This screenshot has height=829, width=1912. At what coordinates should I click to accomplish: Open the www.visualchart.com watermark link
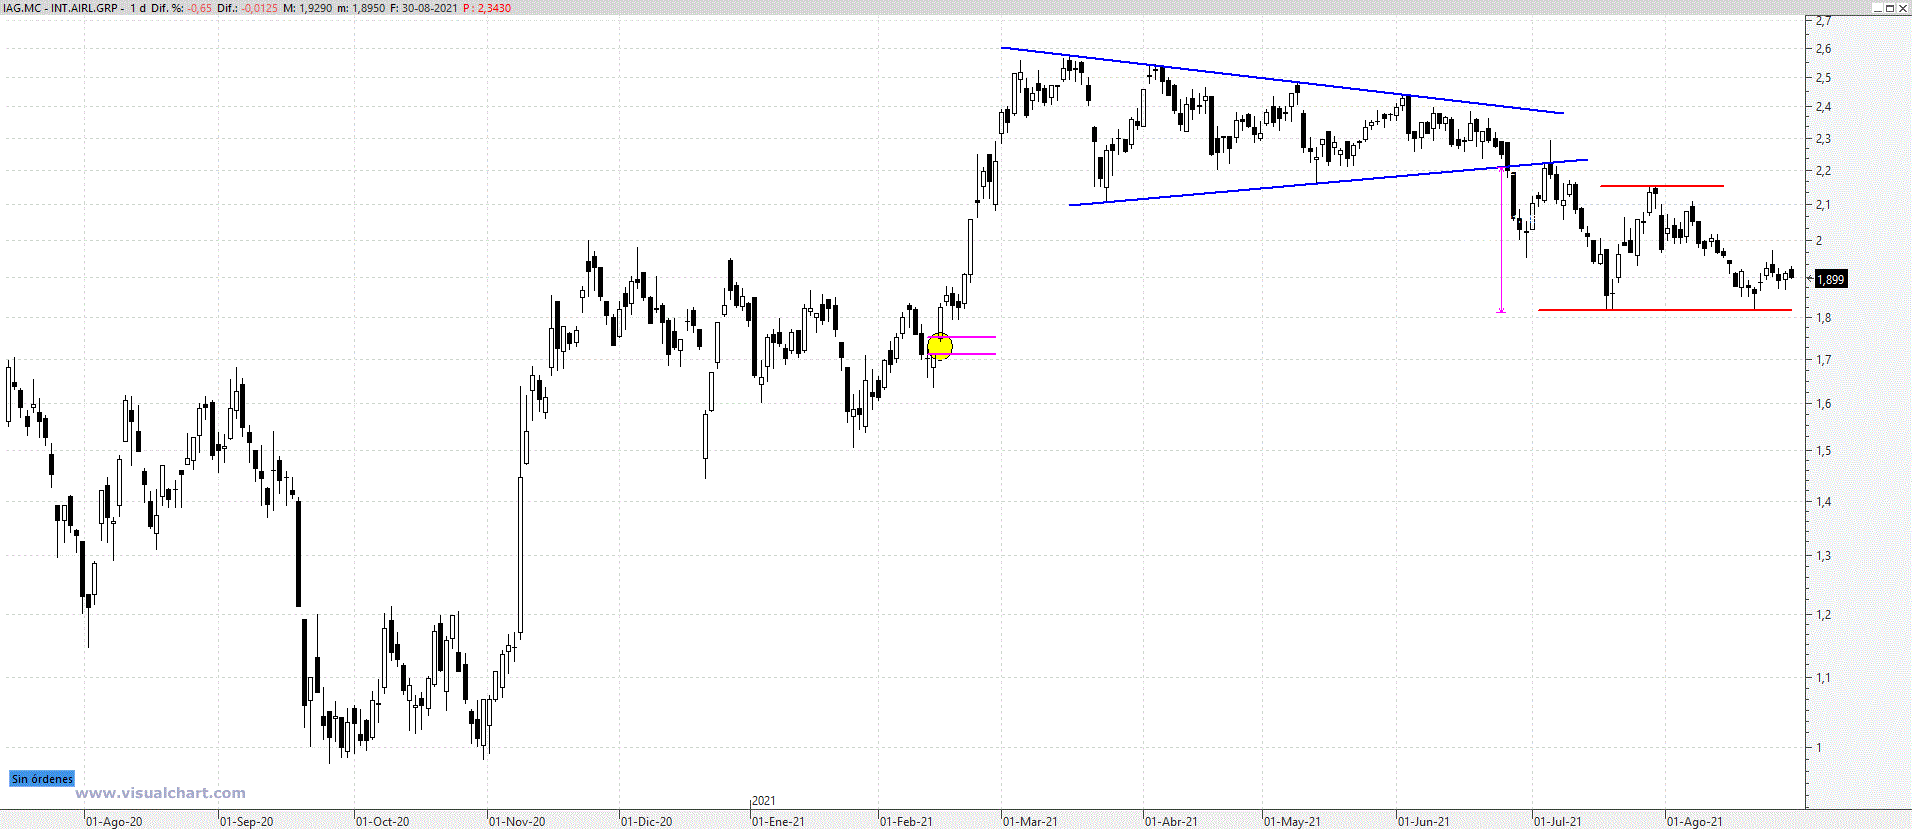160,793
